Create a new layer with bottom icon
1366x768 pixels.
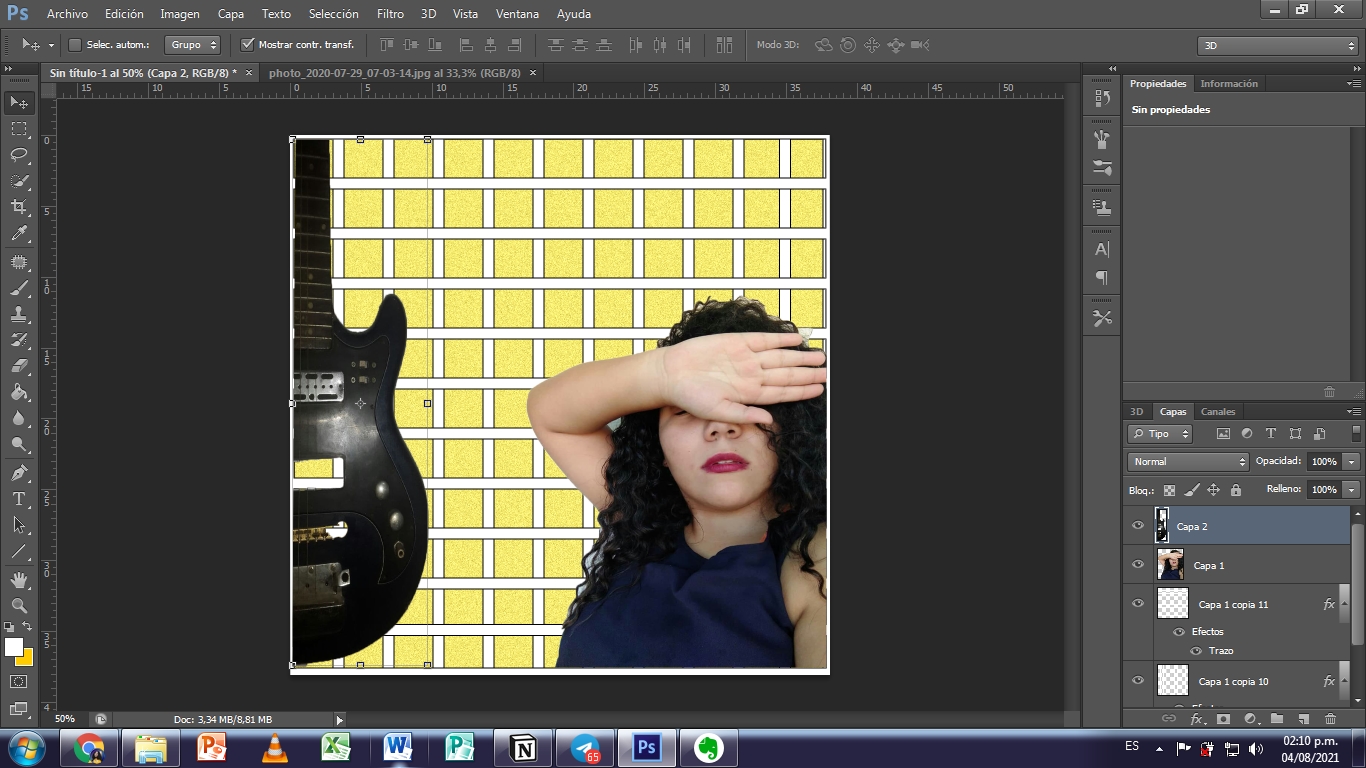[x=1303, y=718]
